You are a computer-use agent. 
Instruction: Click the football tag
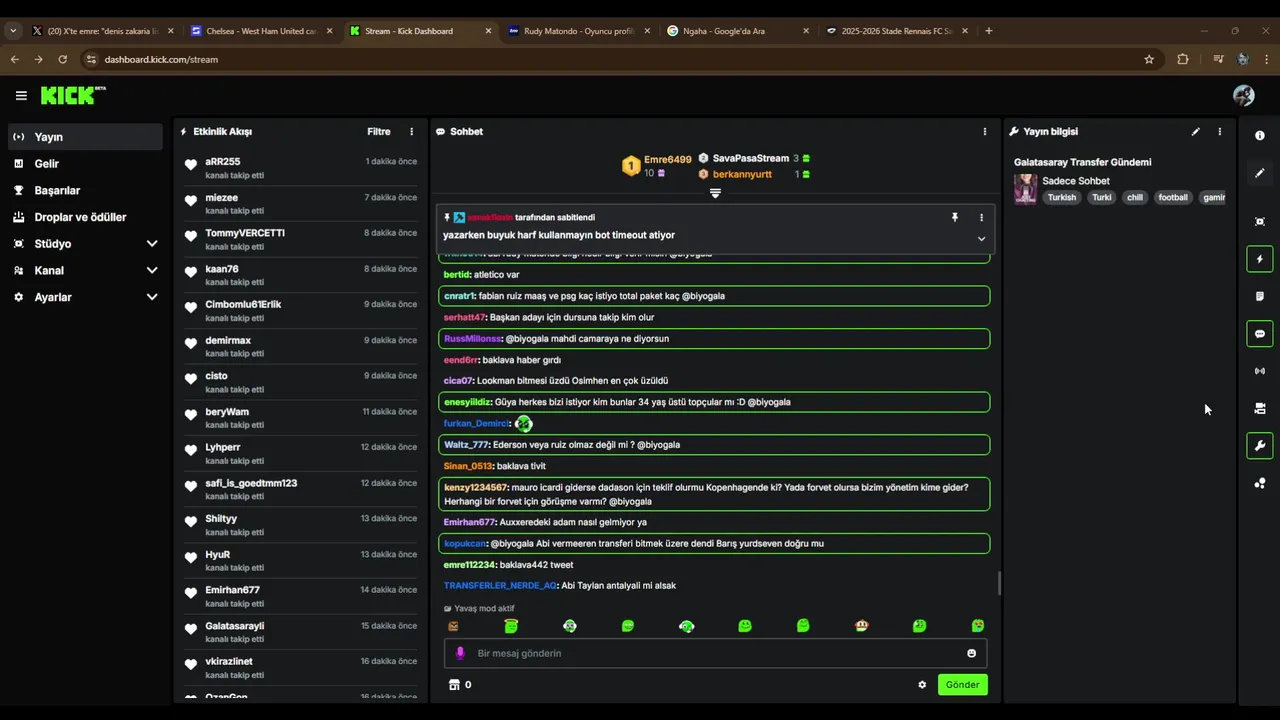pyautogui.click(x=1173, y=197)
